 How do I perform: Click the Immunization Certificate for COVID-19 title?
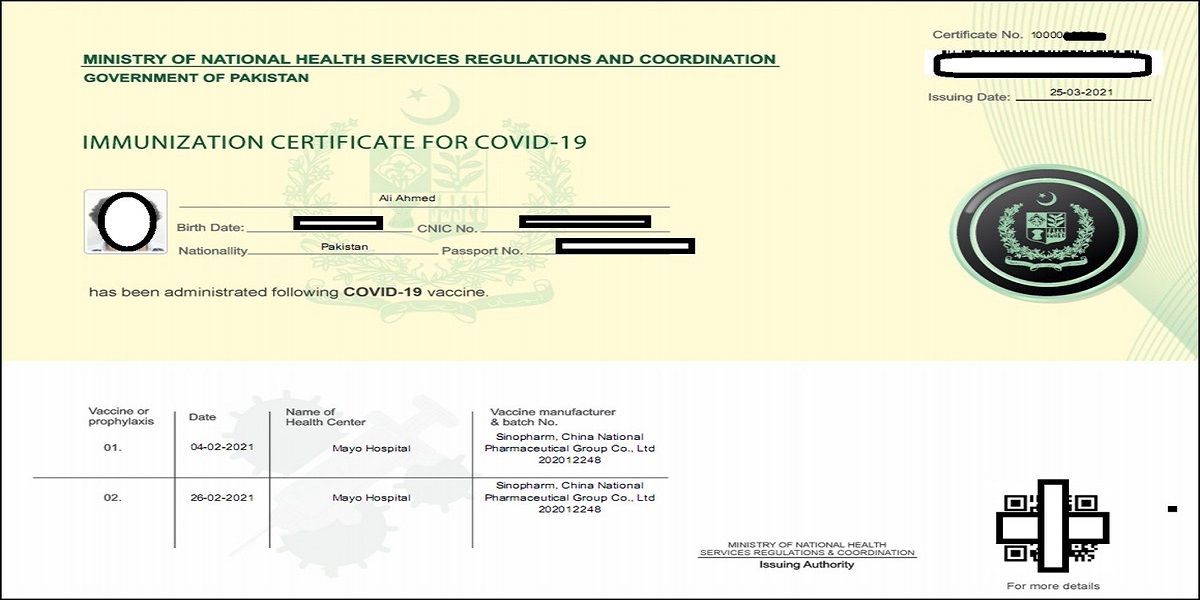coord(334,142)
